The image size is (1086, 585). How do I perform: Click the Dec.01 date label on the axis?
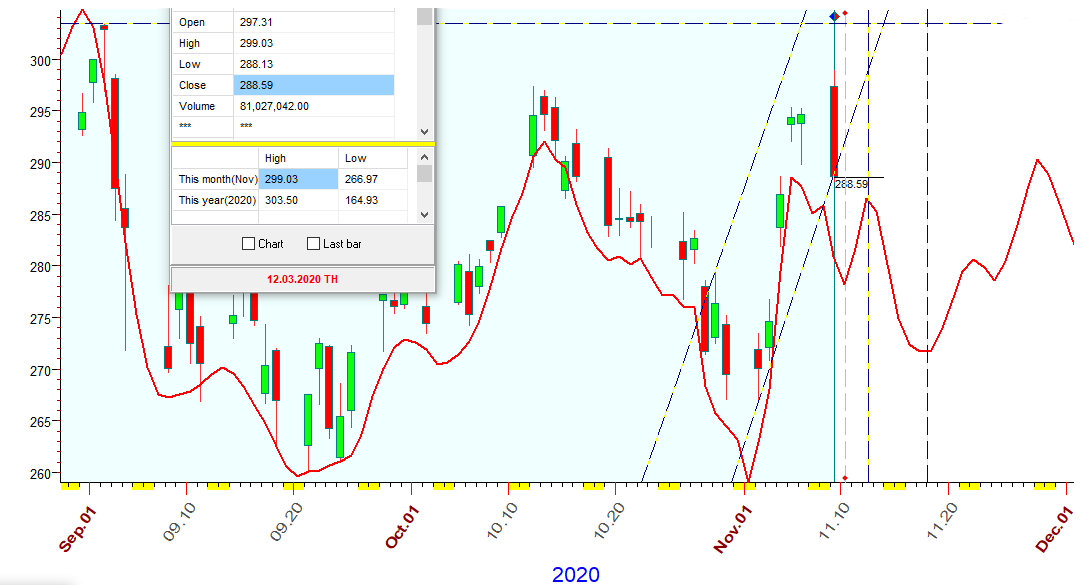[1056, 528]
